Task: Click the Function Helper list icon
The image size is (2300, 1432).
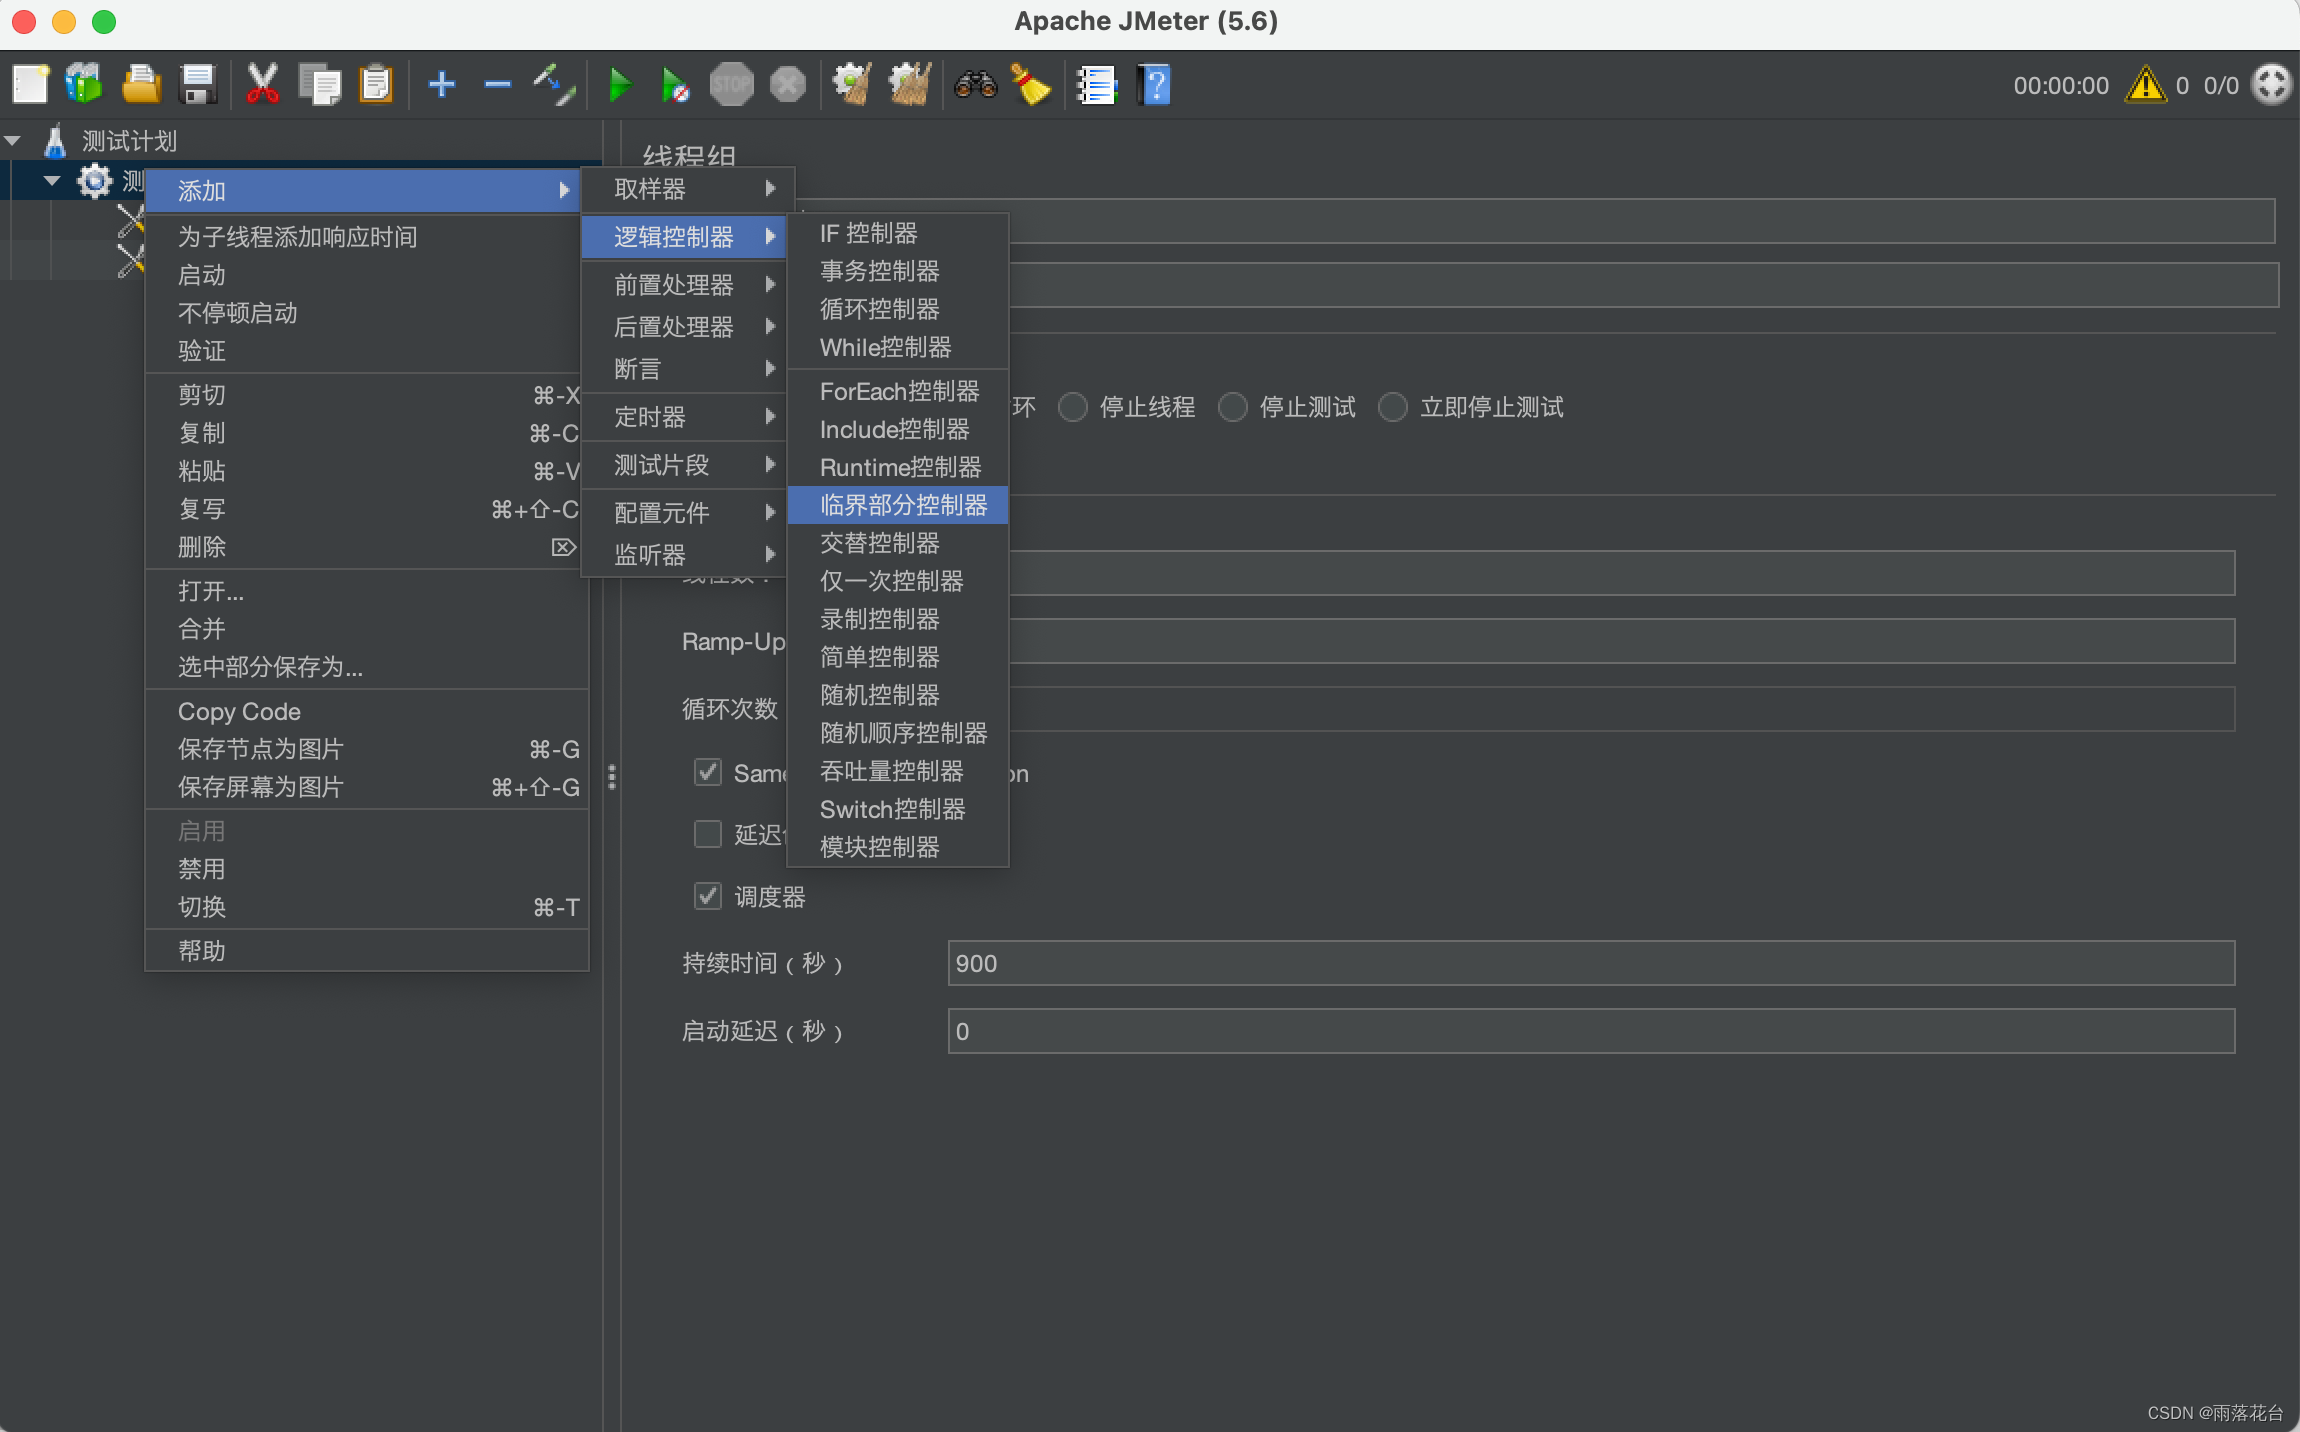Action: click(x=1097, y=85)
